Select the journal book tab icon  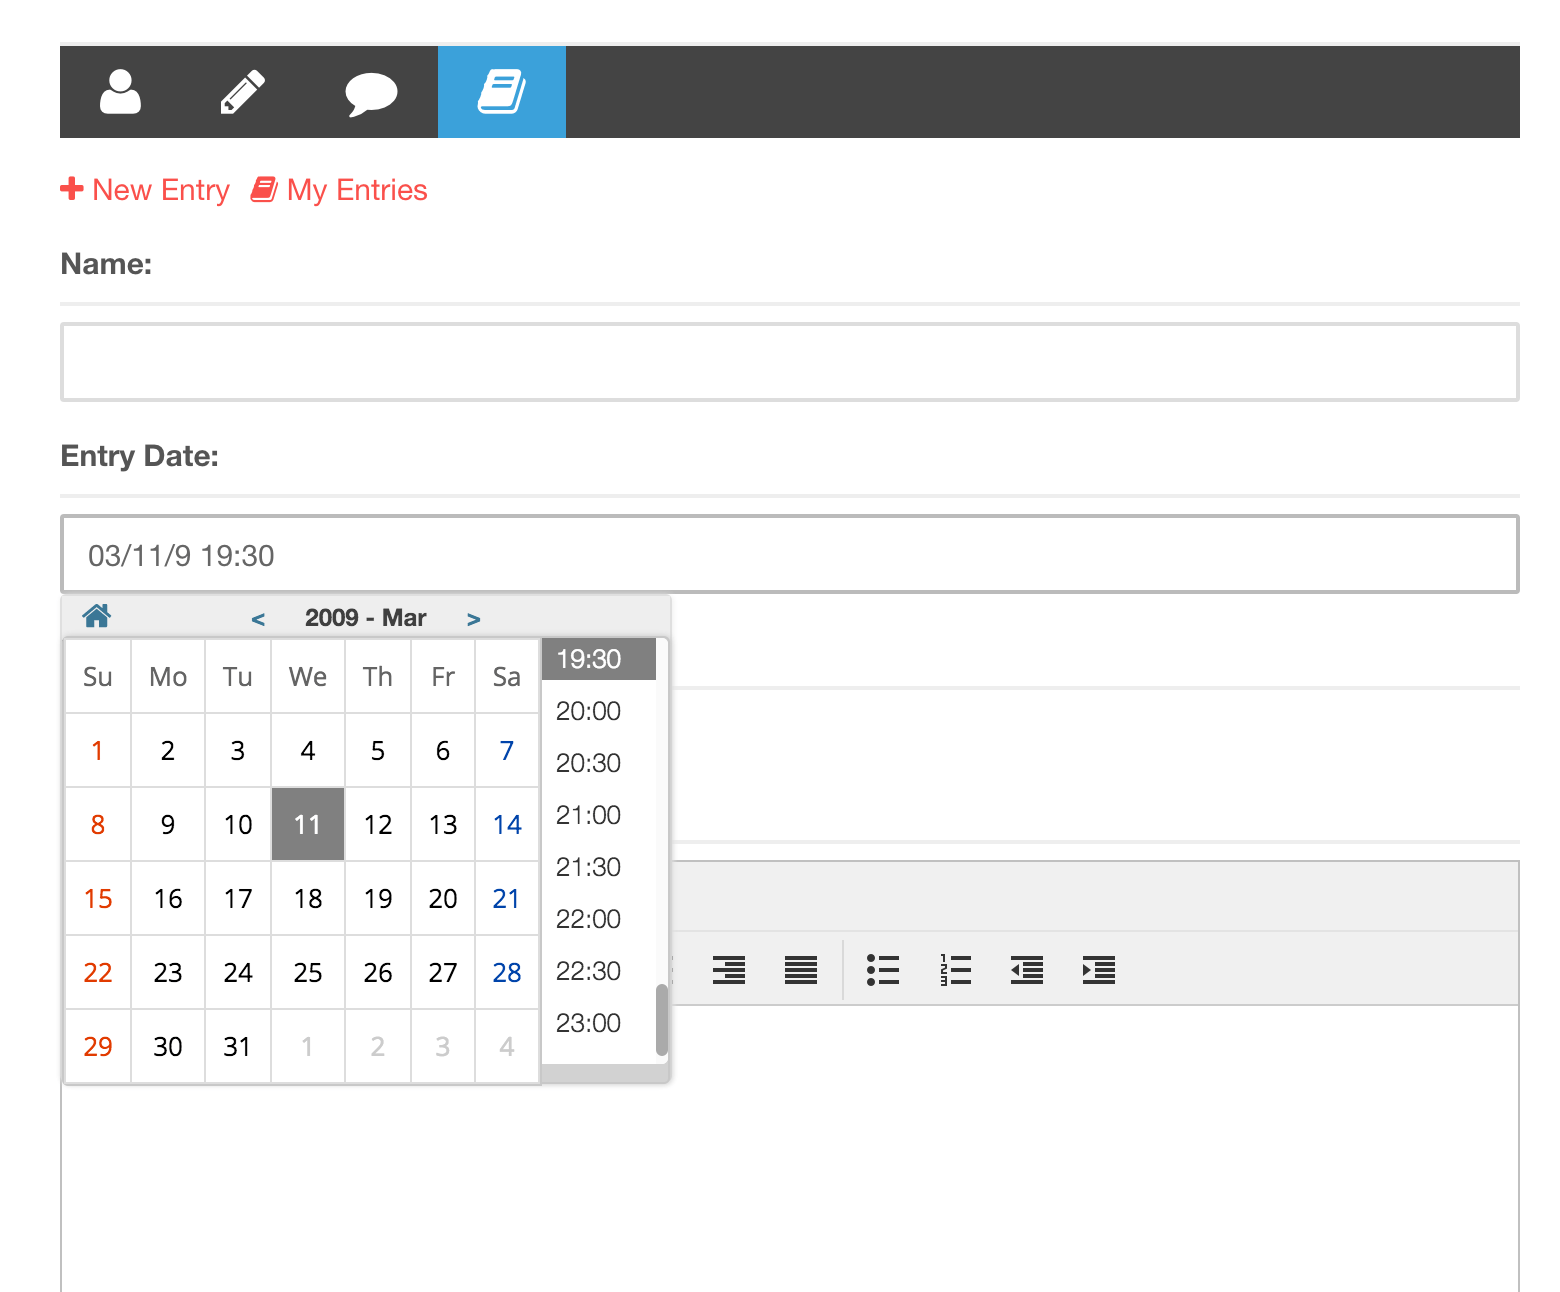pyautogui.click(x=501, y=92)
